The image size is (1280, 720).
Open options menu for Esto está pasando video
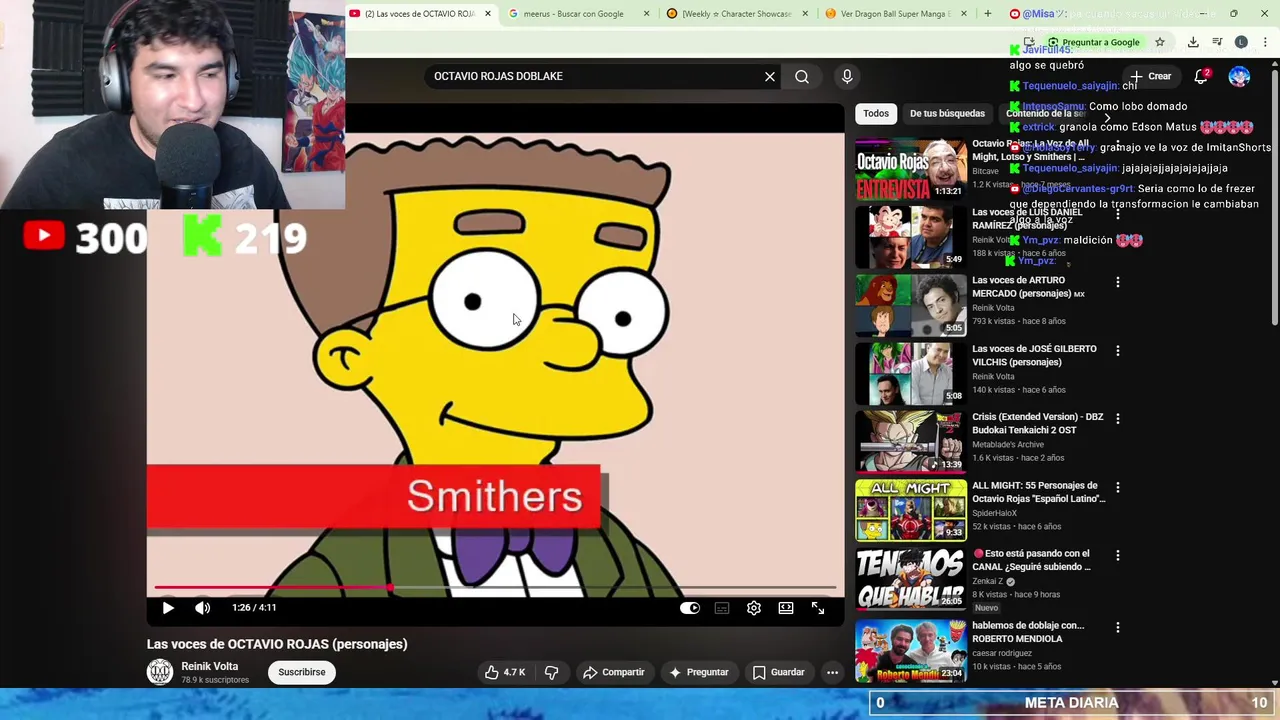coord(1118,555)
